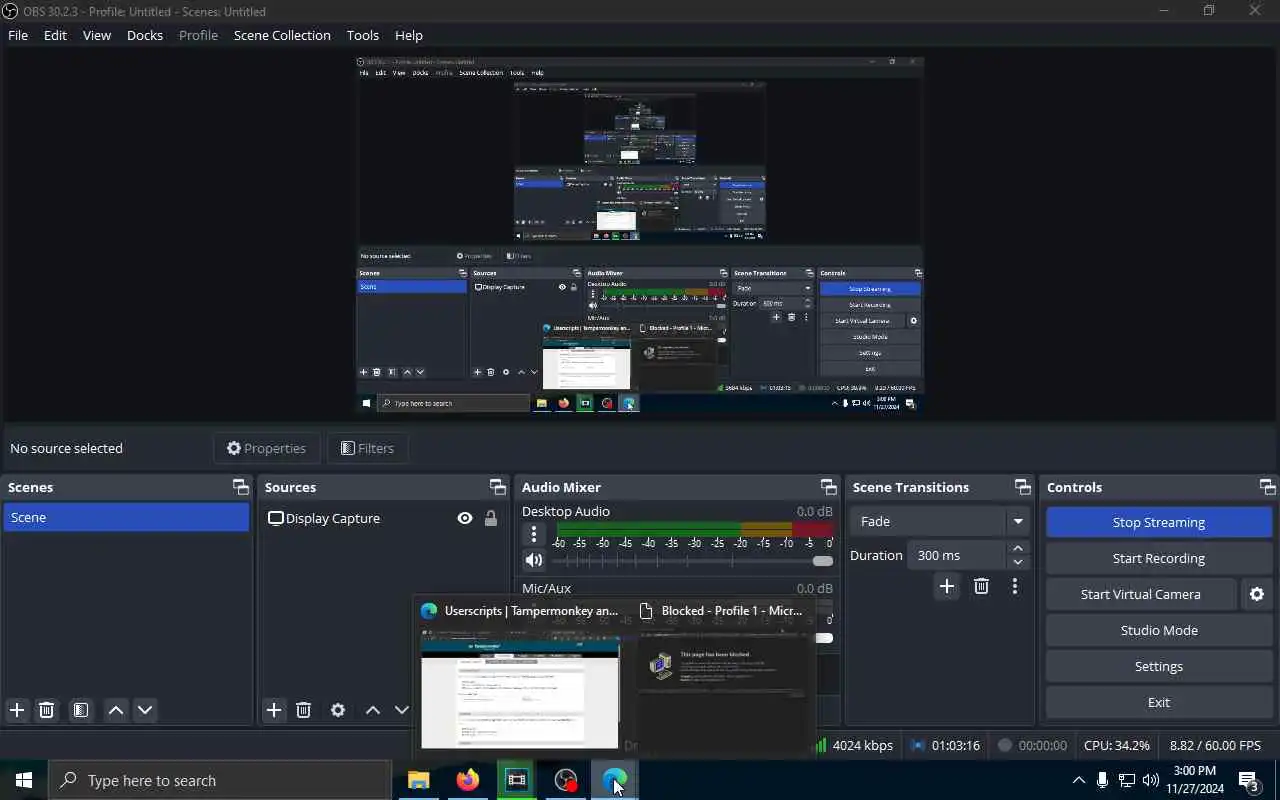Mute Desktop Audio speaker icon
1280x800 pixels.
point(534,560)
